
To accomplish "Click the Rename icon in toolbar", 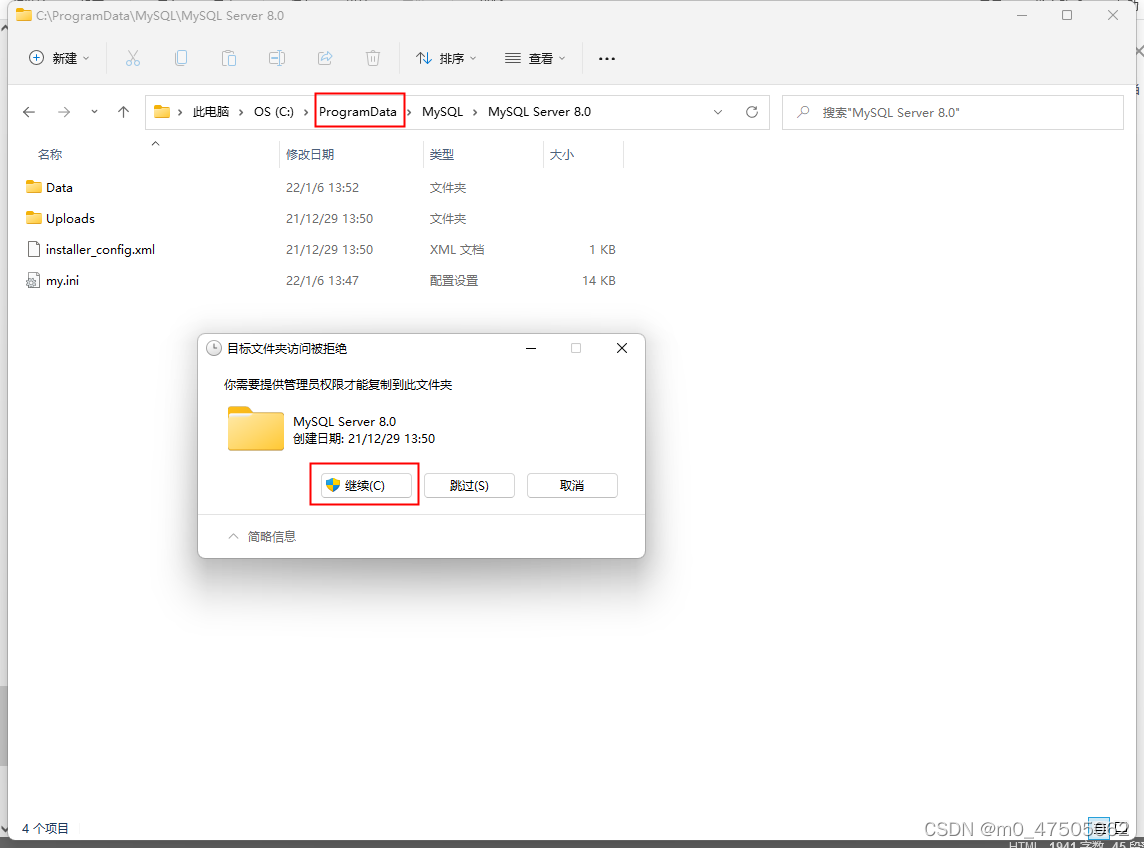I will pyautogui.click(x=277, y=58).
